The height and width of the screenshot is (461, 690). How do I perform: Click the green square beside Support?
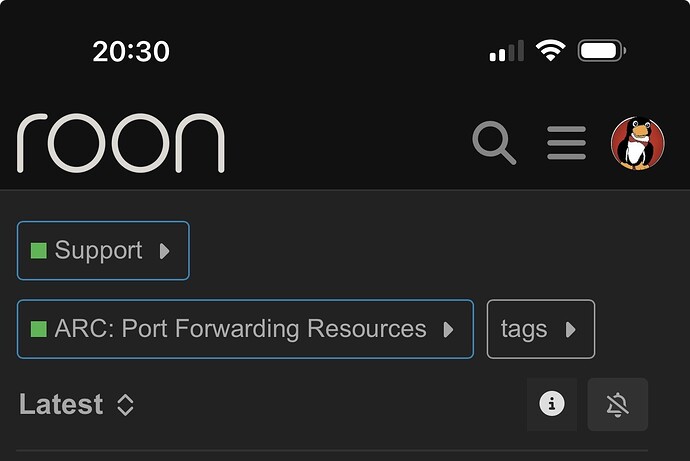[x=39, y=250]
